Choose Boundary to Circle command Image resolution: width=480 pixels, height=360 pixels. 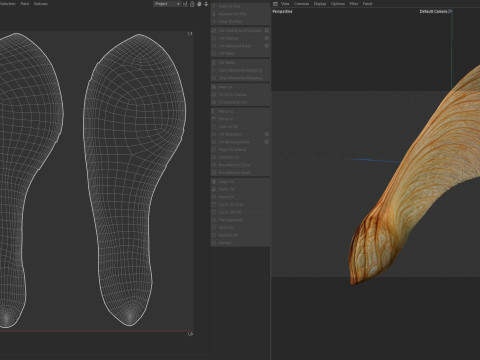240,165
